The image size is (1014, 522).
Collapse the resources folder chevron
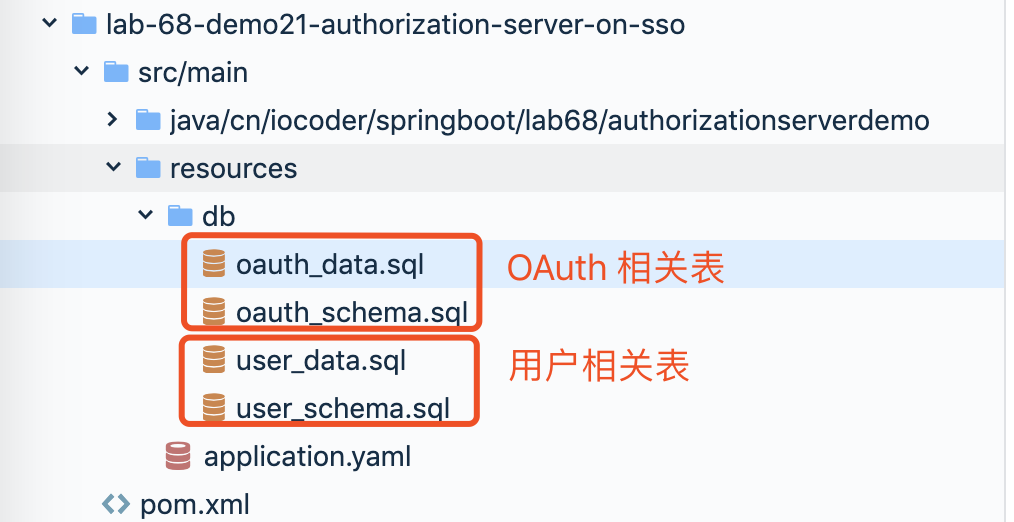click(113, 168)
